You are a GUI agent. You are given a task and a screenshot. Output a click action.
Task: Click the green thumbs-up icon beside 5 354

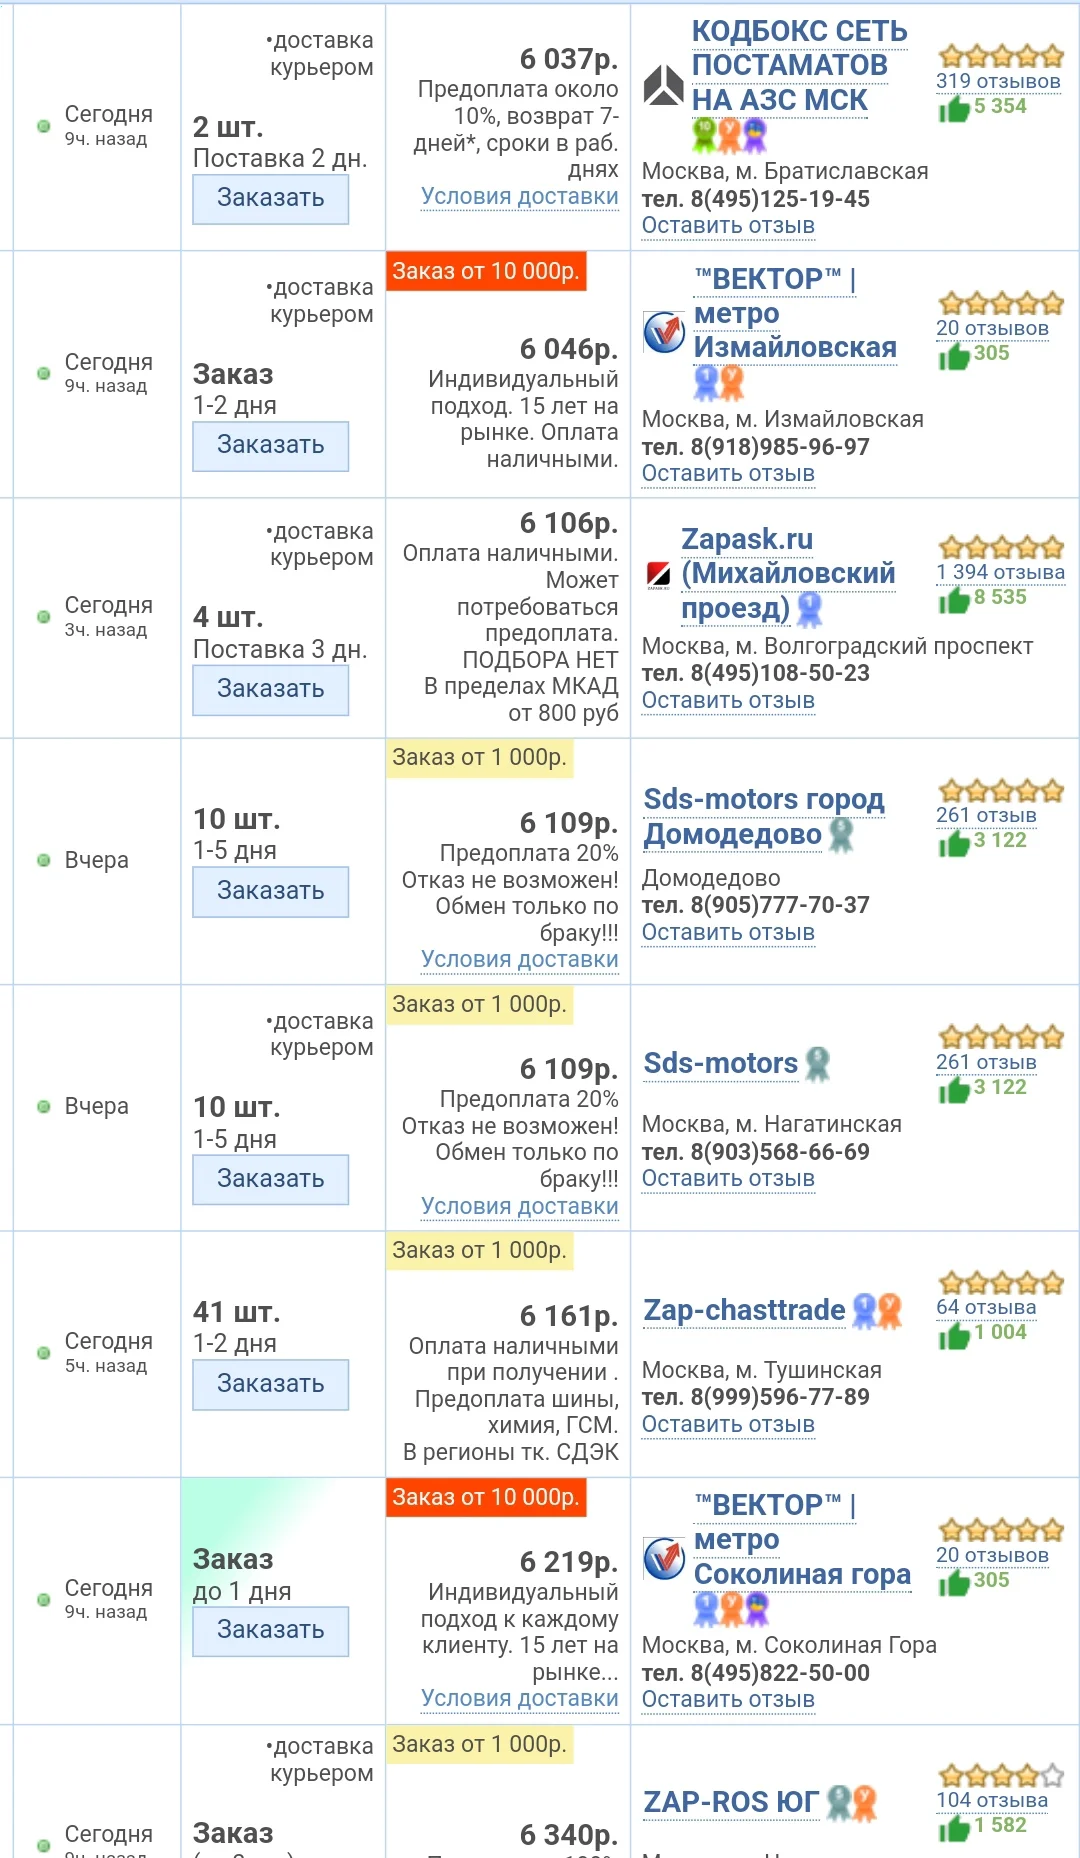(954, 107)
